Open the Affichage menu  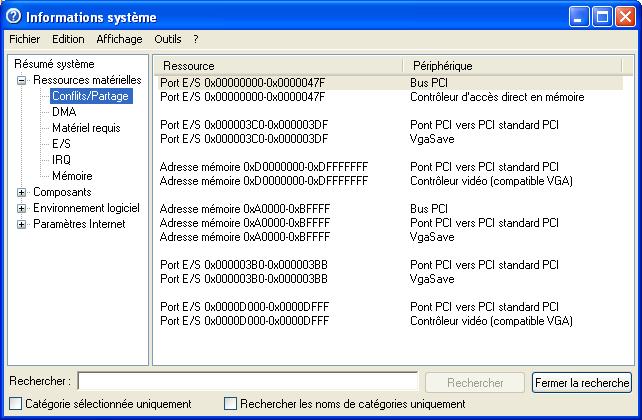pos(119,39)
